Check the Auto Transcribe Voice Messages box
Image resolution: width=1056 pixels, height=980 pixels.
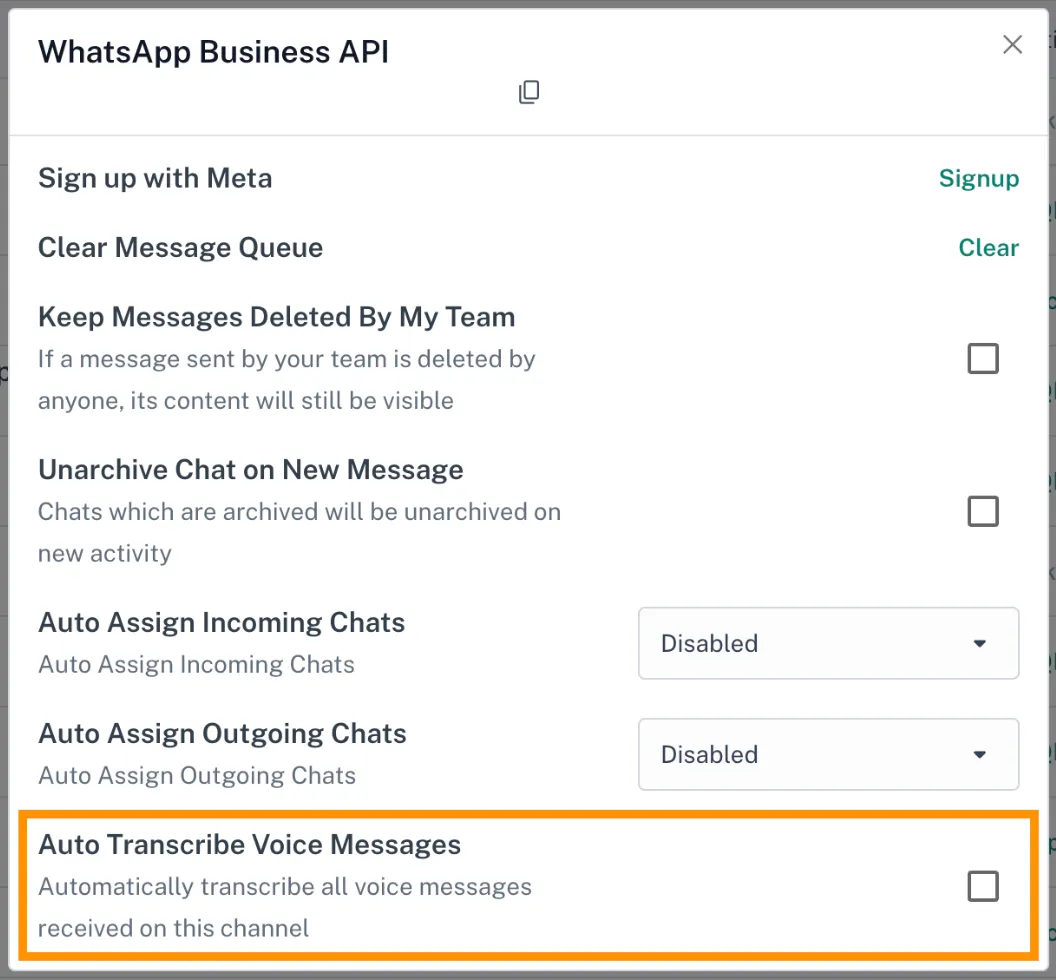pyautogui.click(x=982, y=886)
